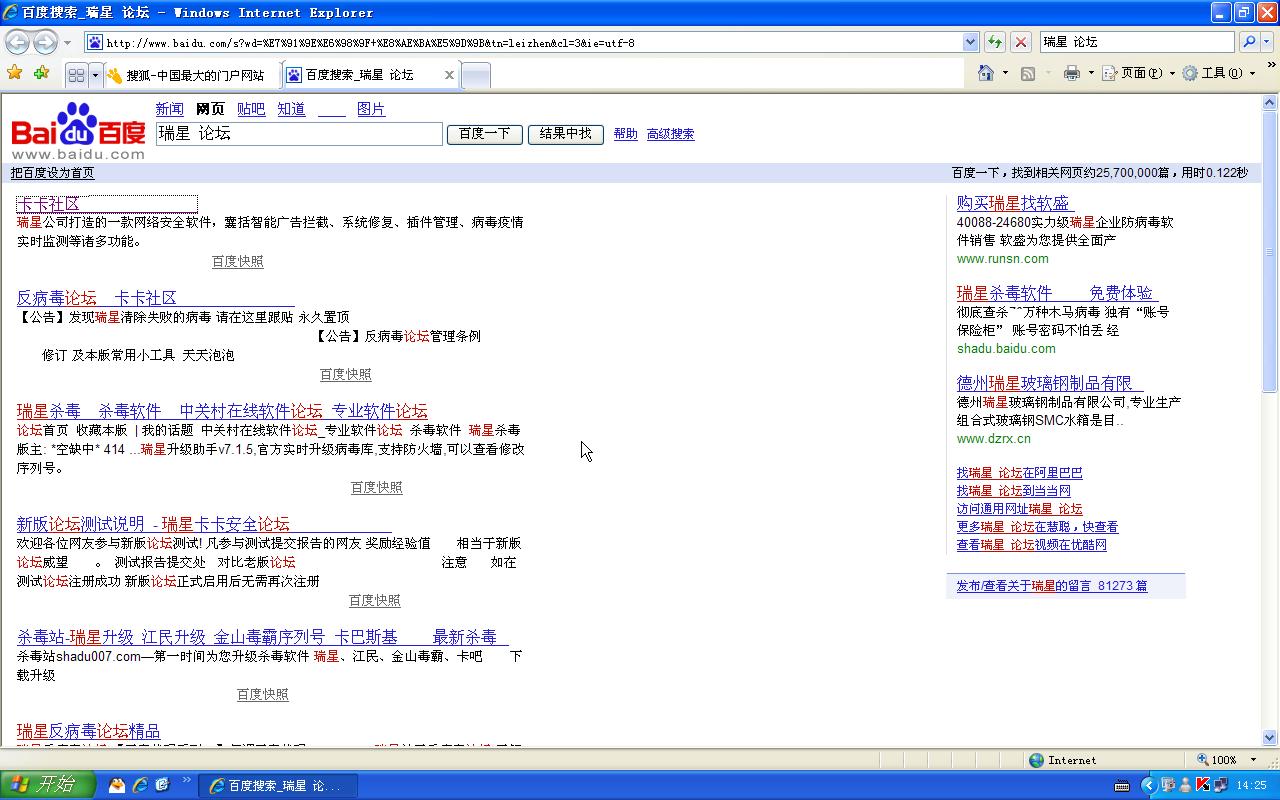The width and height of the screenshot is (1280, 800).
Task: Click the magnifier search icon in IE toolbar
Action: (1248, 42)
